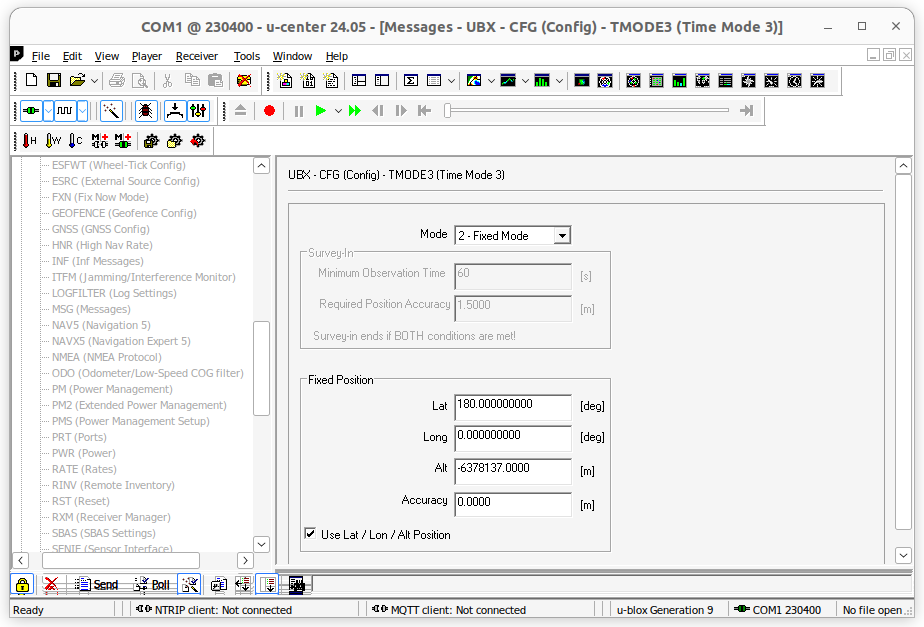Select GNSS (GNSS Config) in the tree
This screenshot has height=627, width=924.
[x=100, y=229]
